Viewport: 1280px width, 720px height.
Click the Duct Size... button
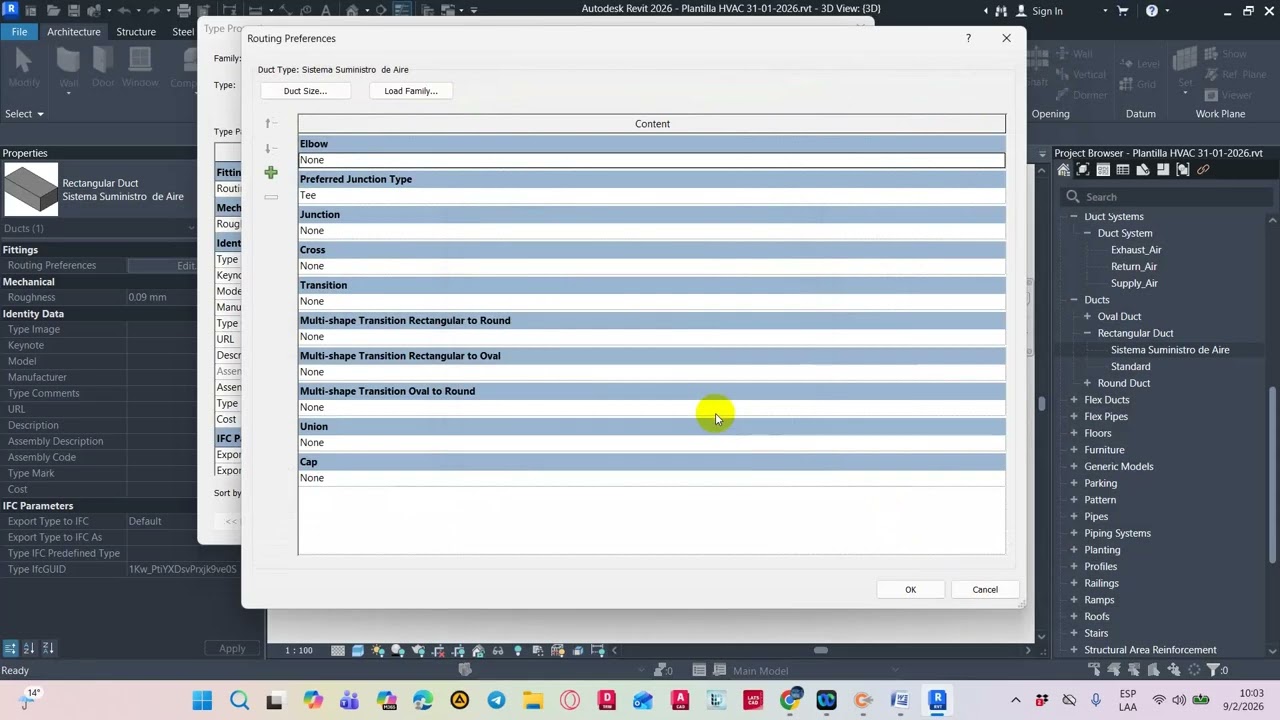[x=305, y=91]
